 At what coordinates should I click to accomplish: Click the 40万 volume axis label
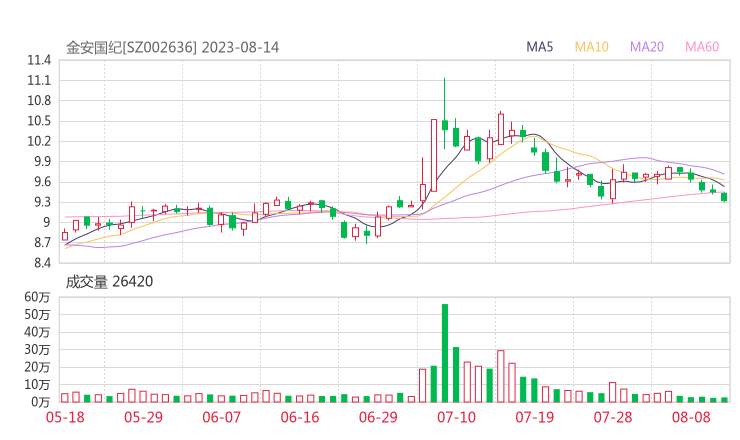[37, 332]
